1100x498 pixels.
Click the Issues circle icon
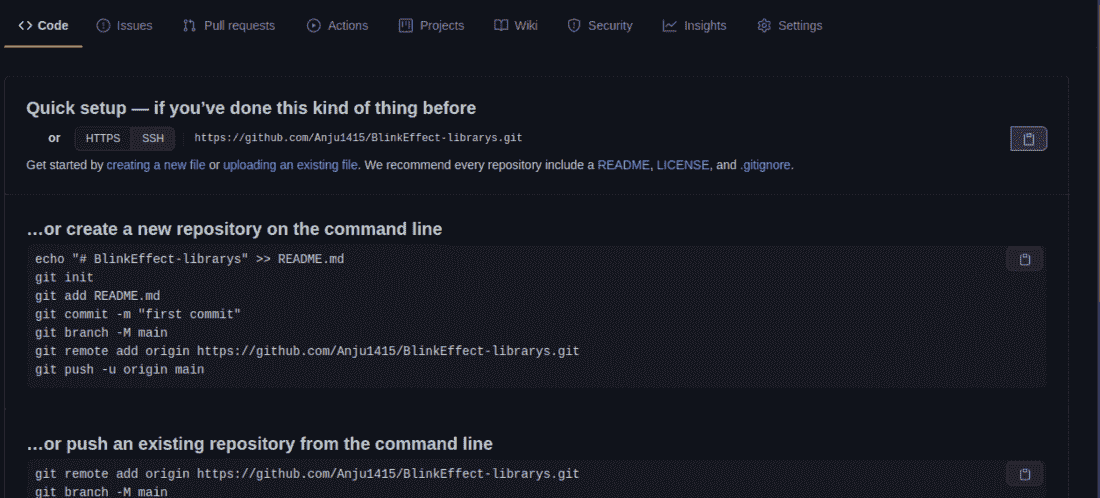(x=104, y=26)
